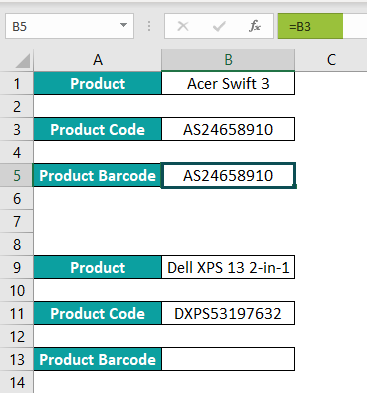Image resolution: width=367 pixels, height=393 pixels.
Task: Select row 12 header
Action: [17, 336]
